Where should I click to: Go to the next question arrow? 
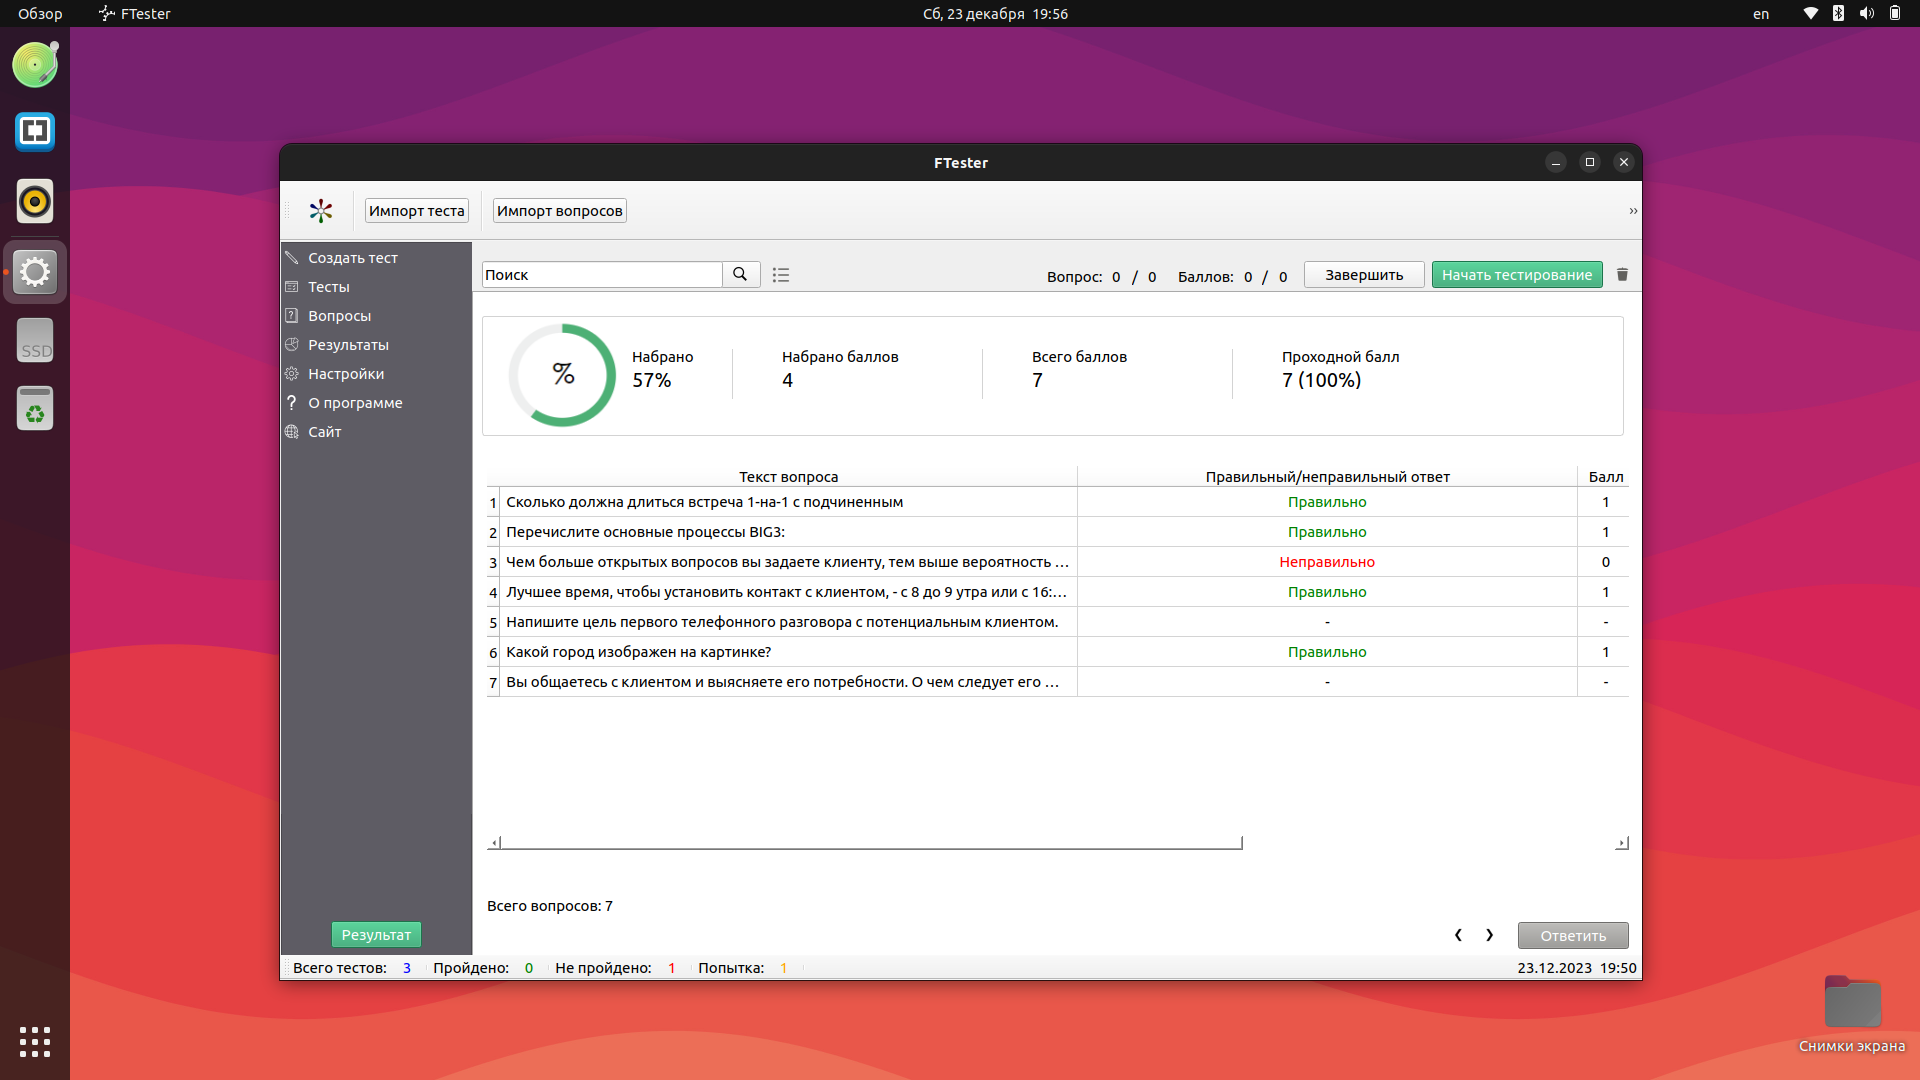click(x=1490, y=935)
